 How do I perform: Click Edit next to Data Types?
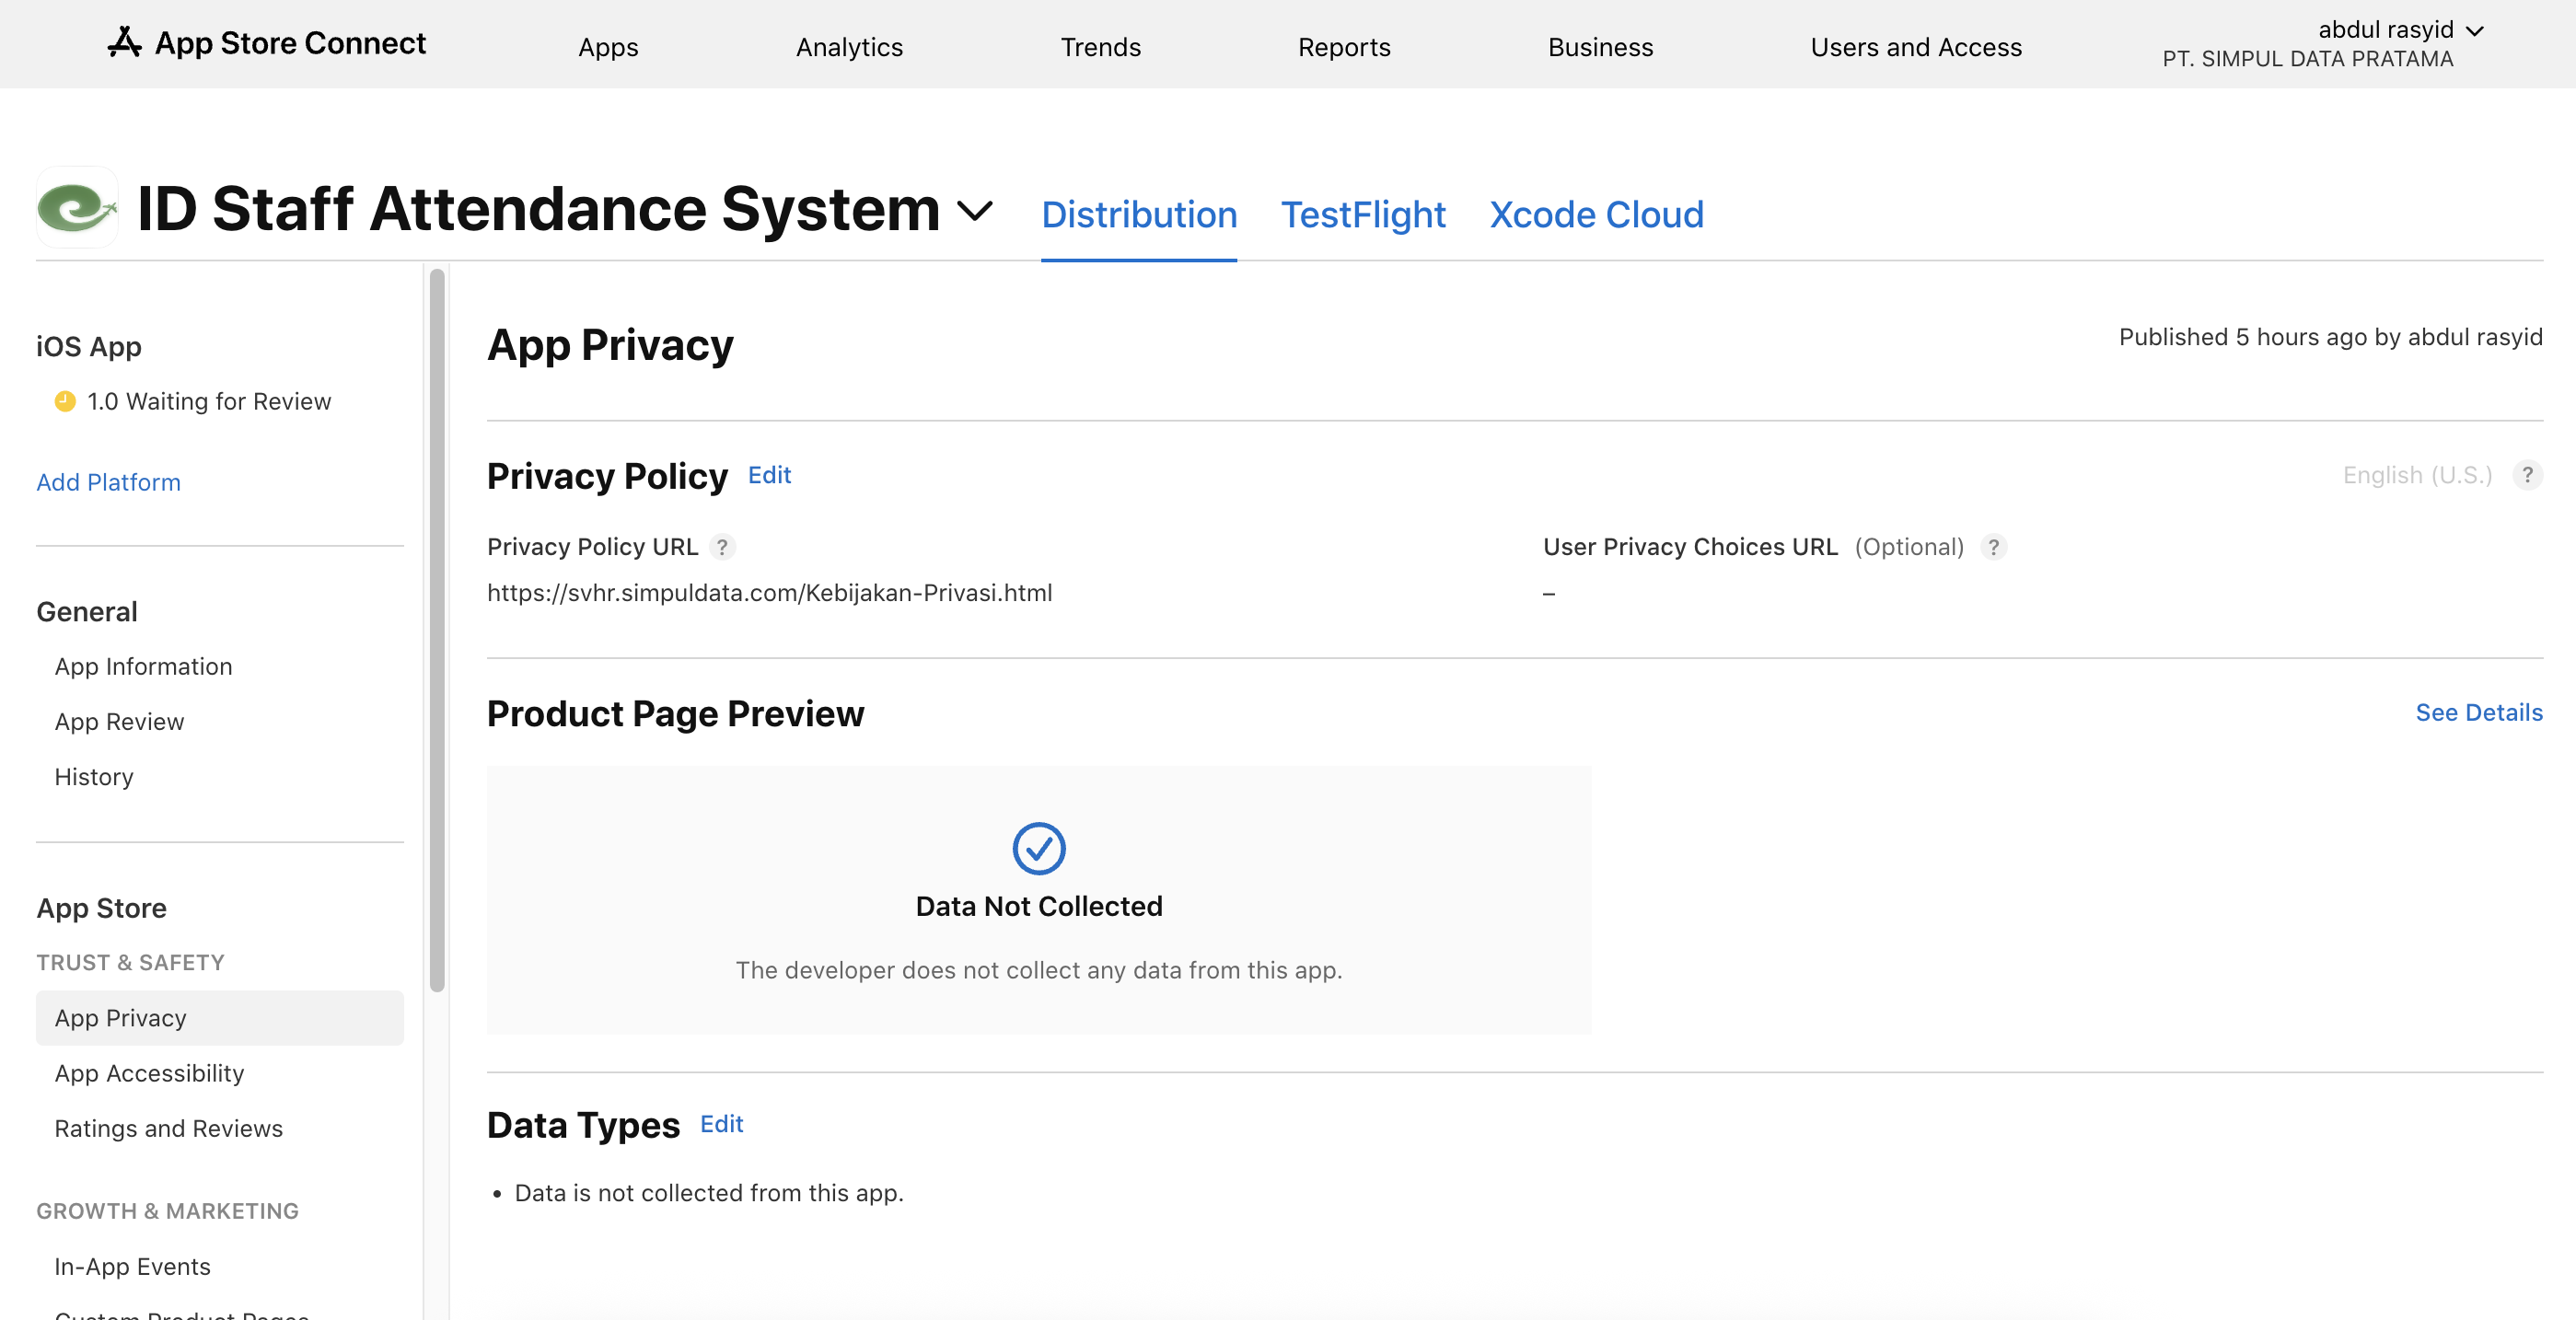coord(721,1124)
